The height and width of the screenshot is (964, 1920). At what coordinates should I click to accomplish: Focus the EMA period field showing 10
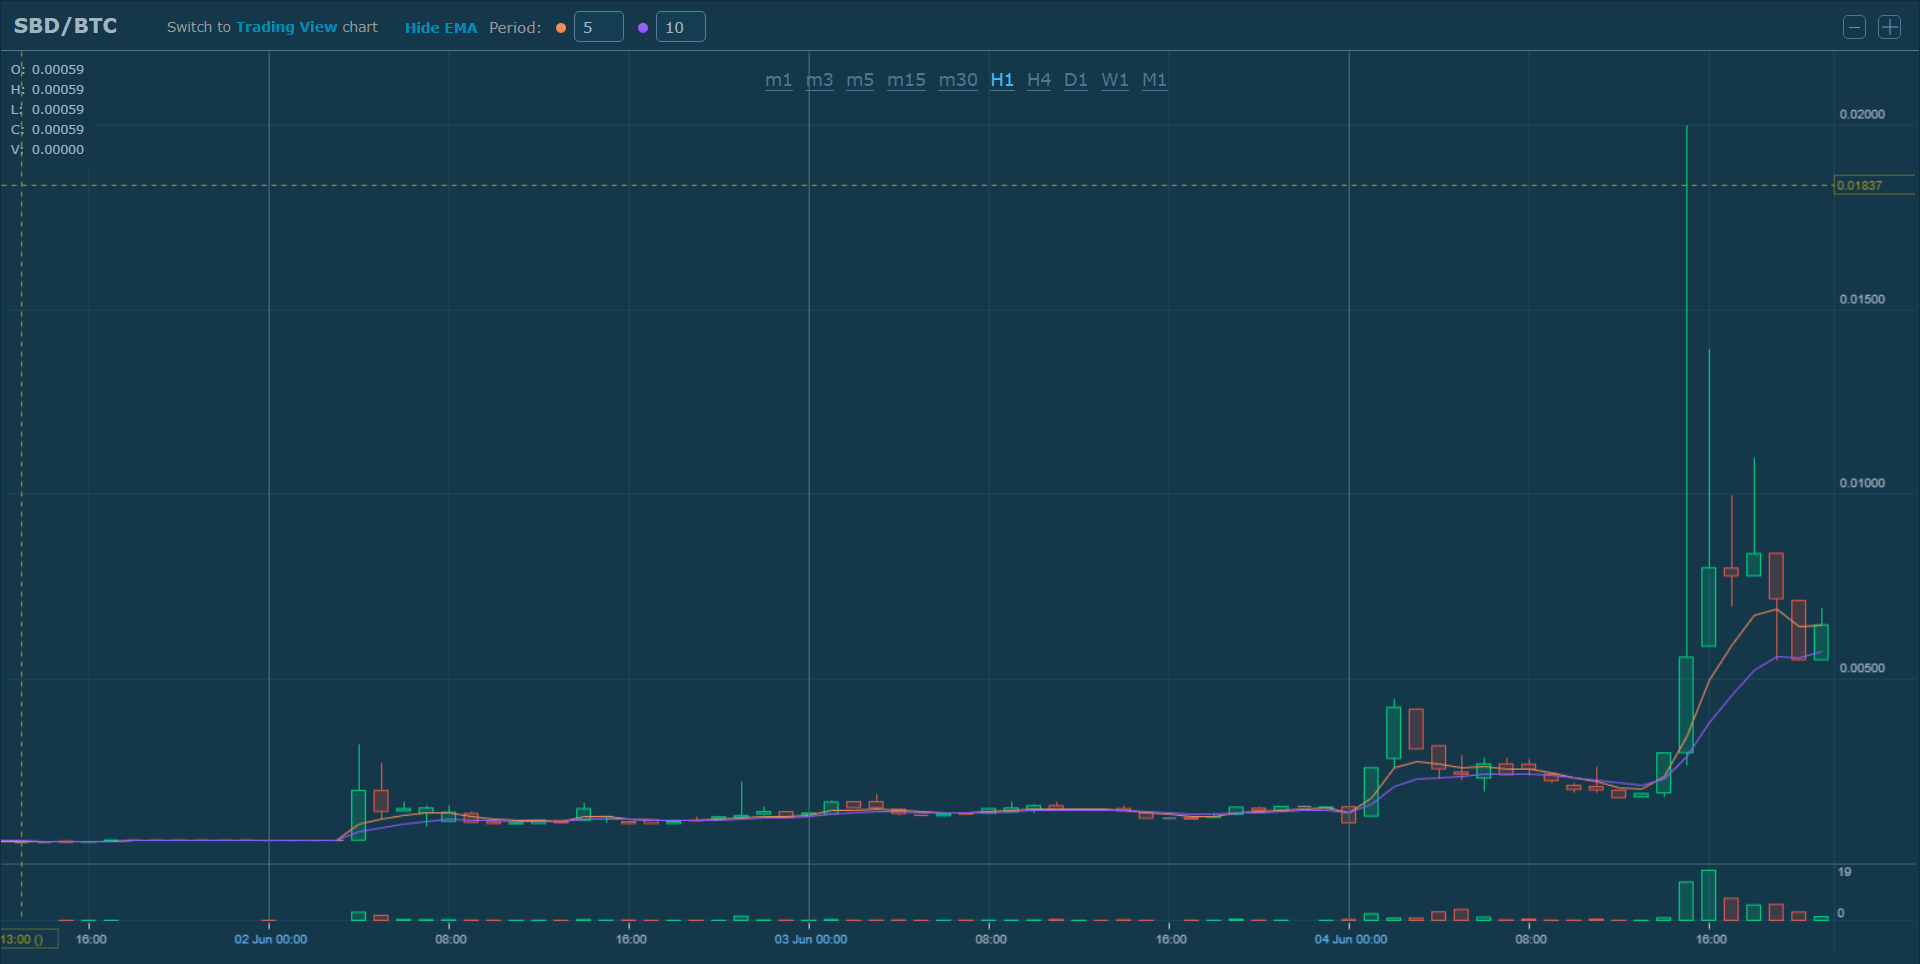pos(681,27)
